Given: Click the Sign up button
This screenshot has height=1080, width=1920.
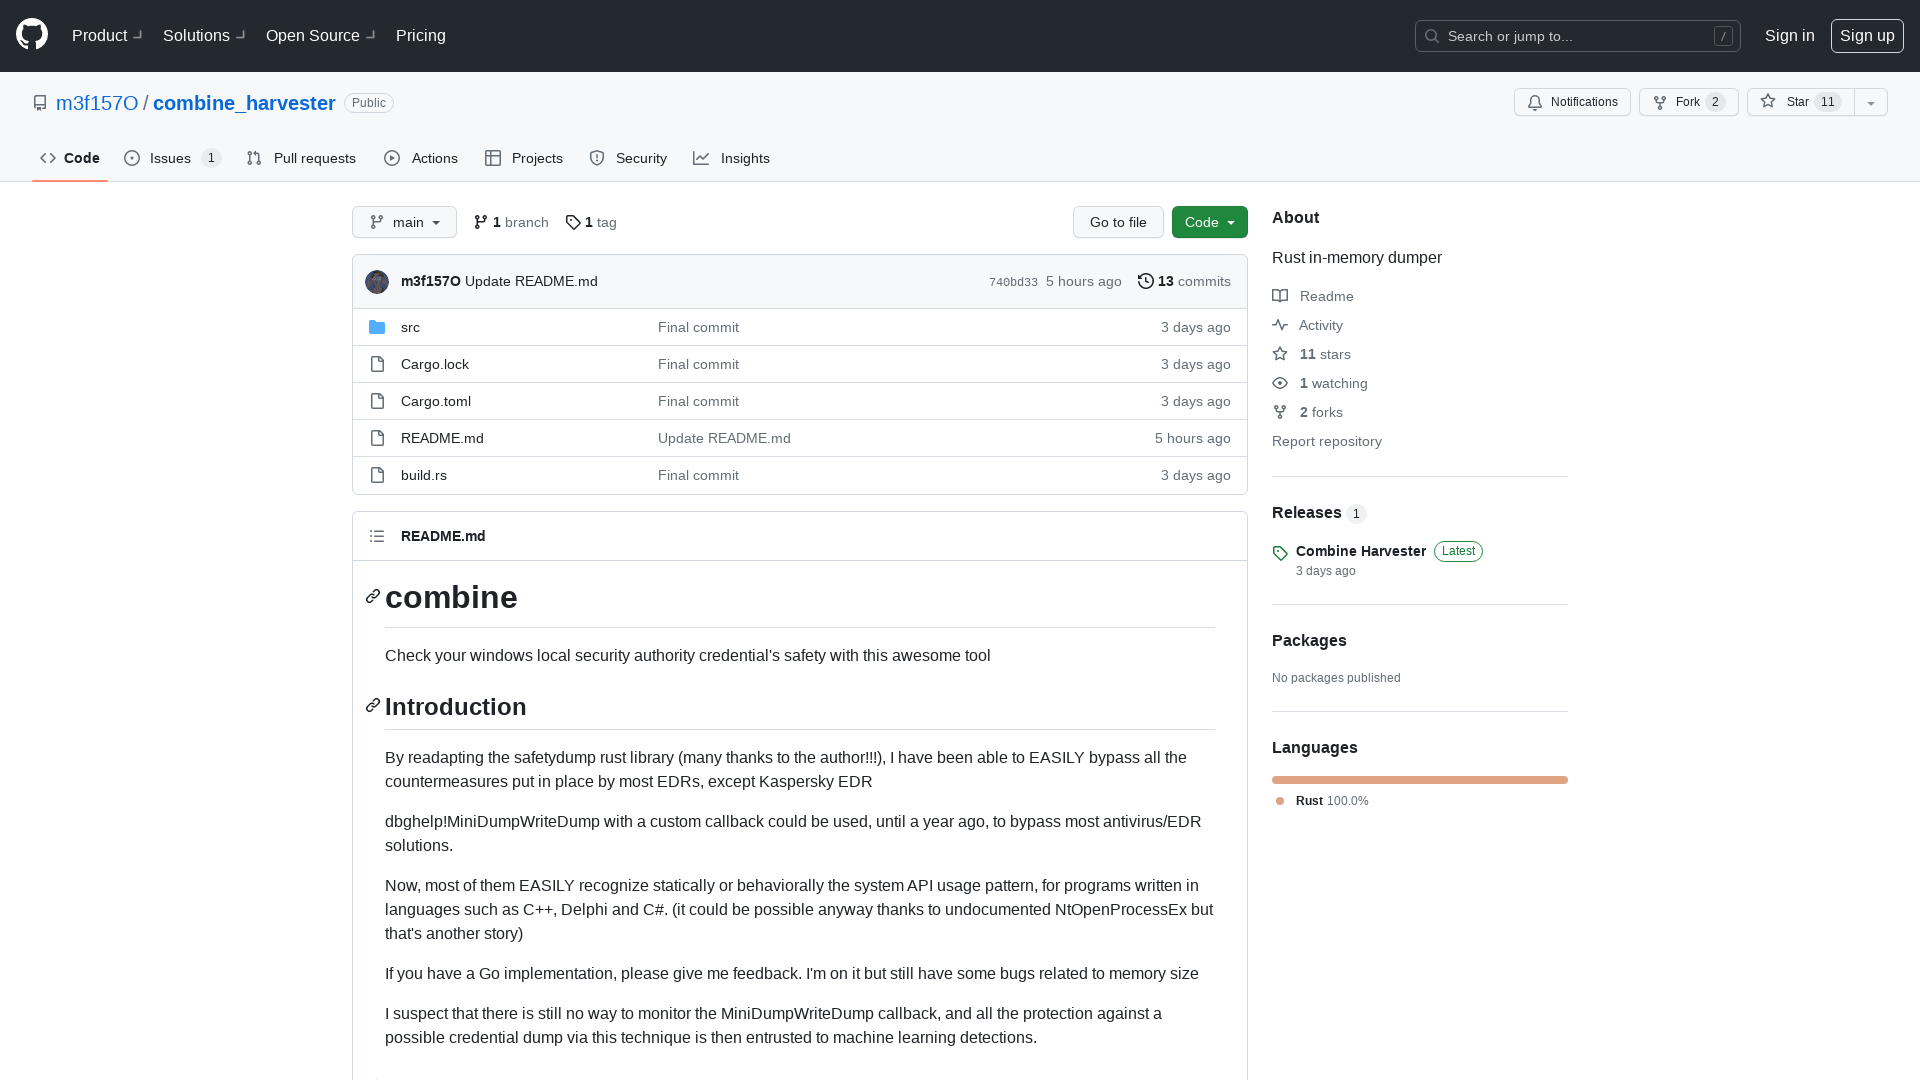Looking at the screenshot, I should 1866,36.
